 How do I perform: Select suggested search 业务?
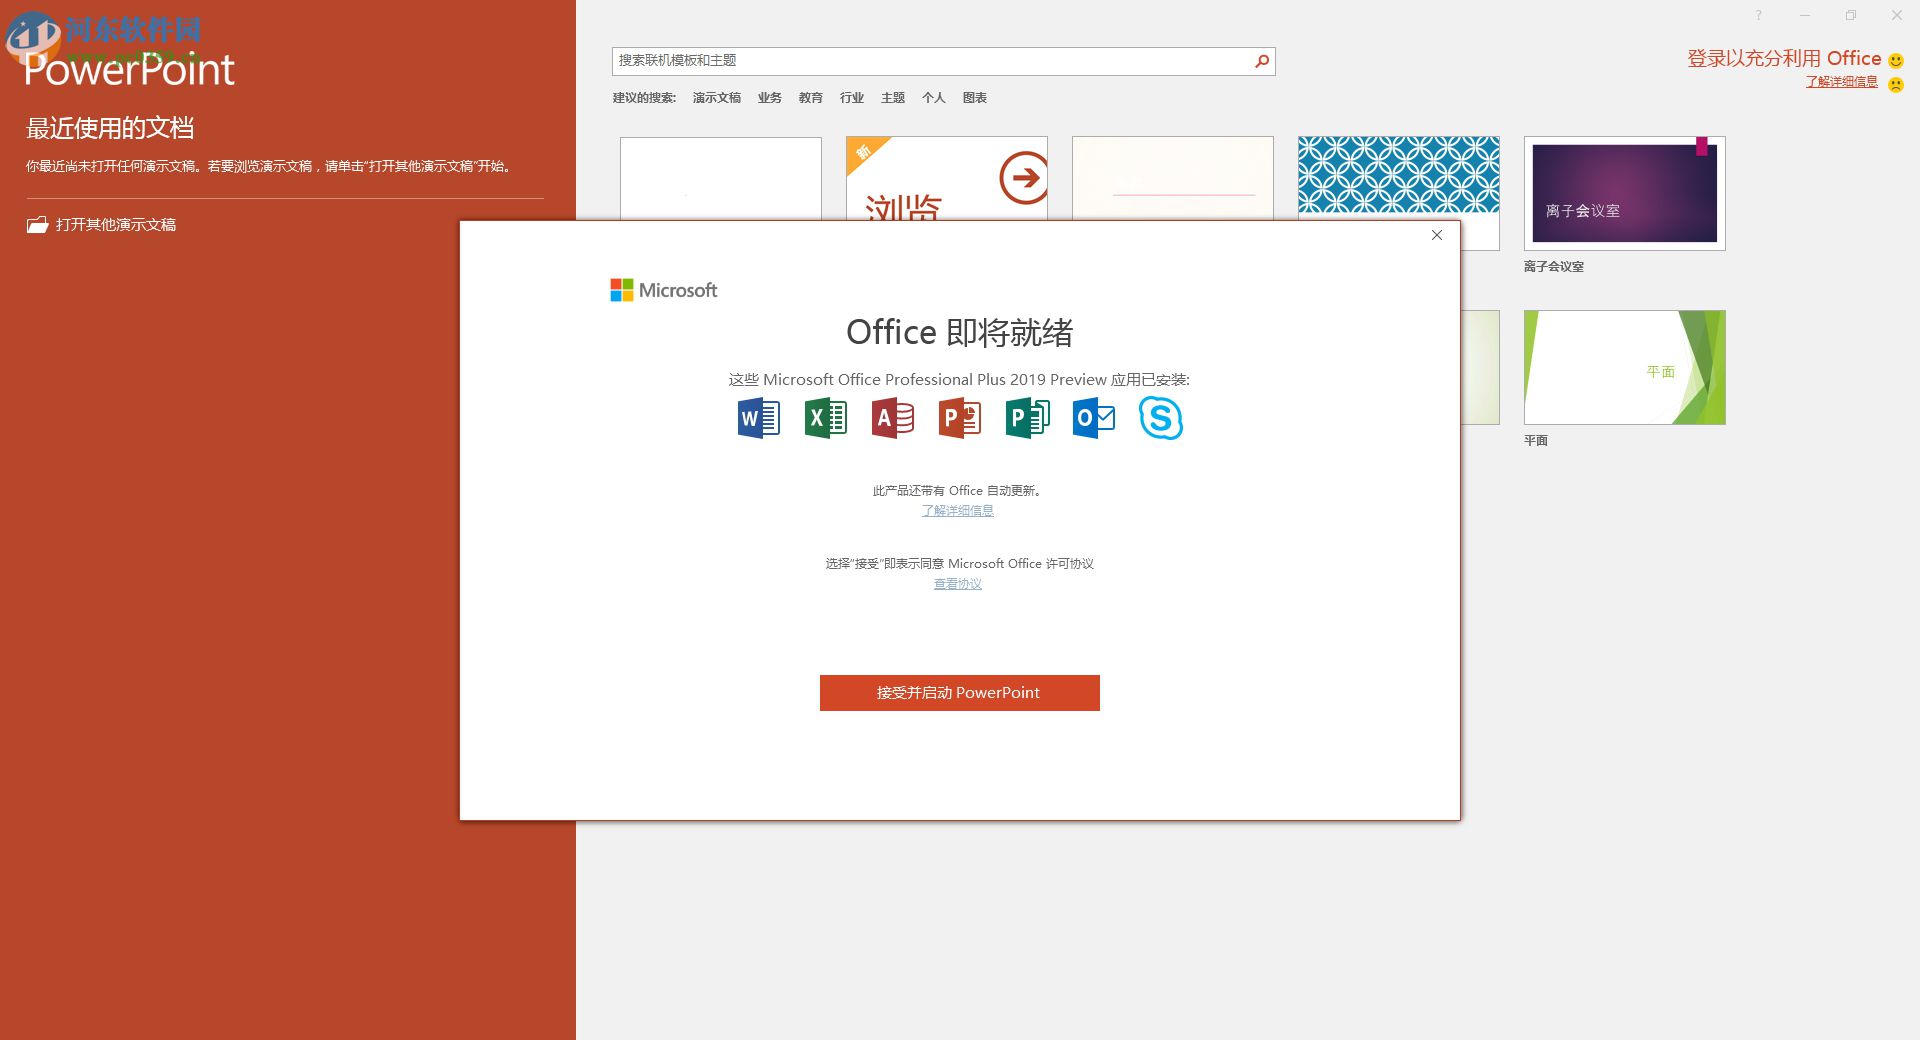pos(770,98)
